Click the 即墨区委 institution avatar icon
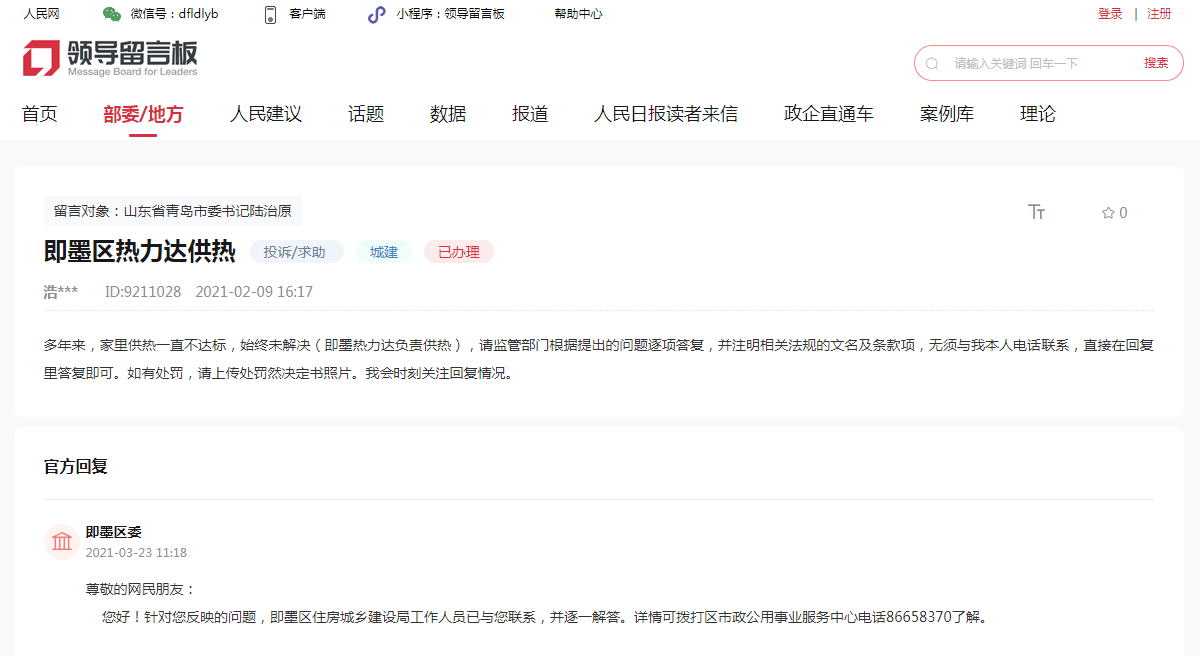 click(62, 542)
